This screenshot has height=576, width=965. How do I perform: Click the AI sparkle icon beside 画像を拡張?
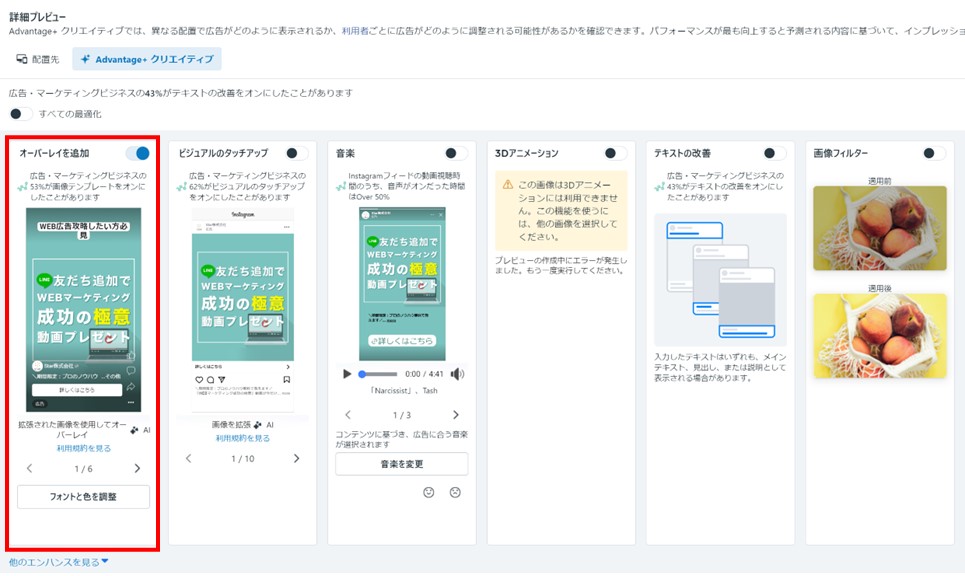(x=258, y=425)
